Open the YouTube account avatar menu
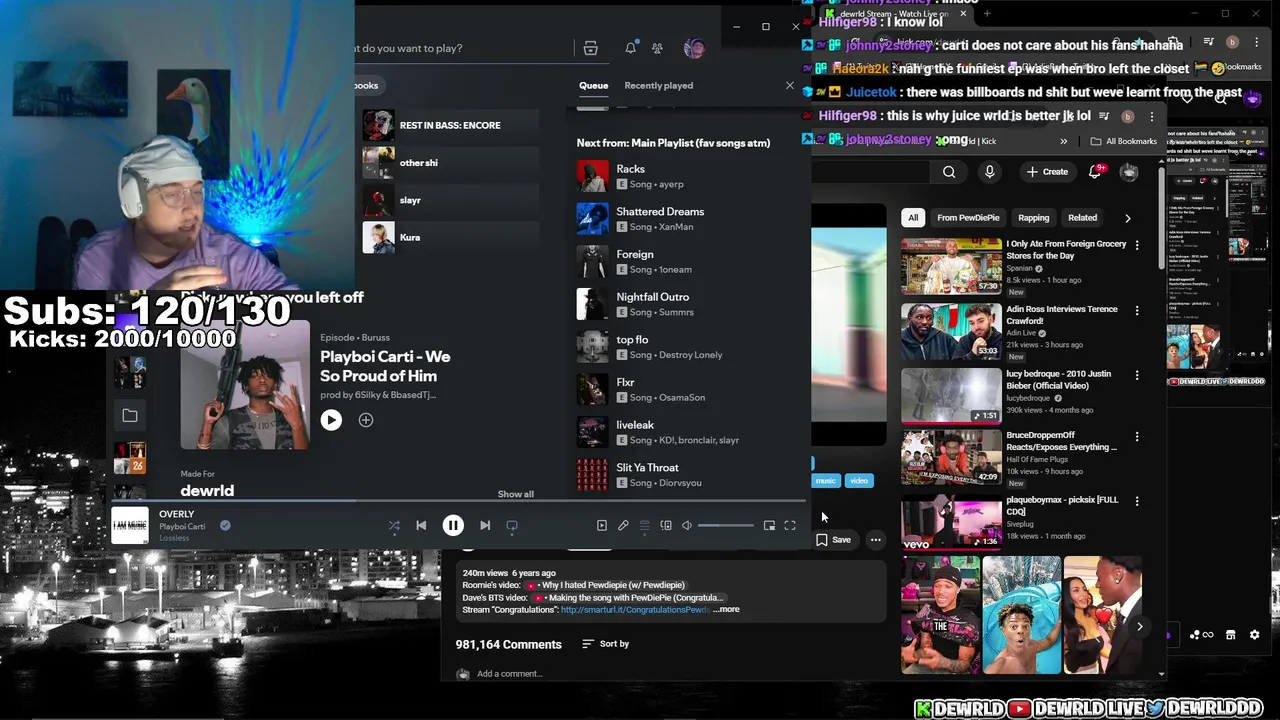 [x=1129, y=172]
